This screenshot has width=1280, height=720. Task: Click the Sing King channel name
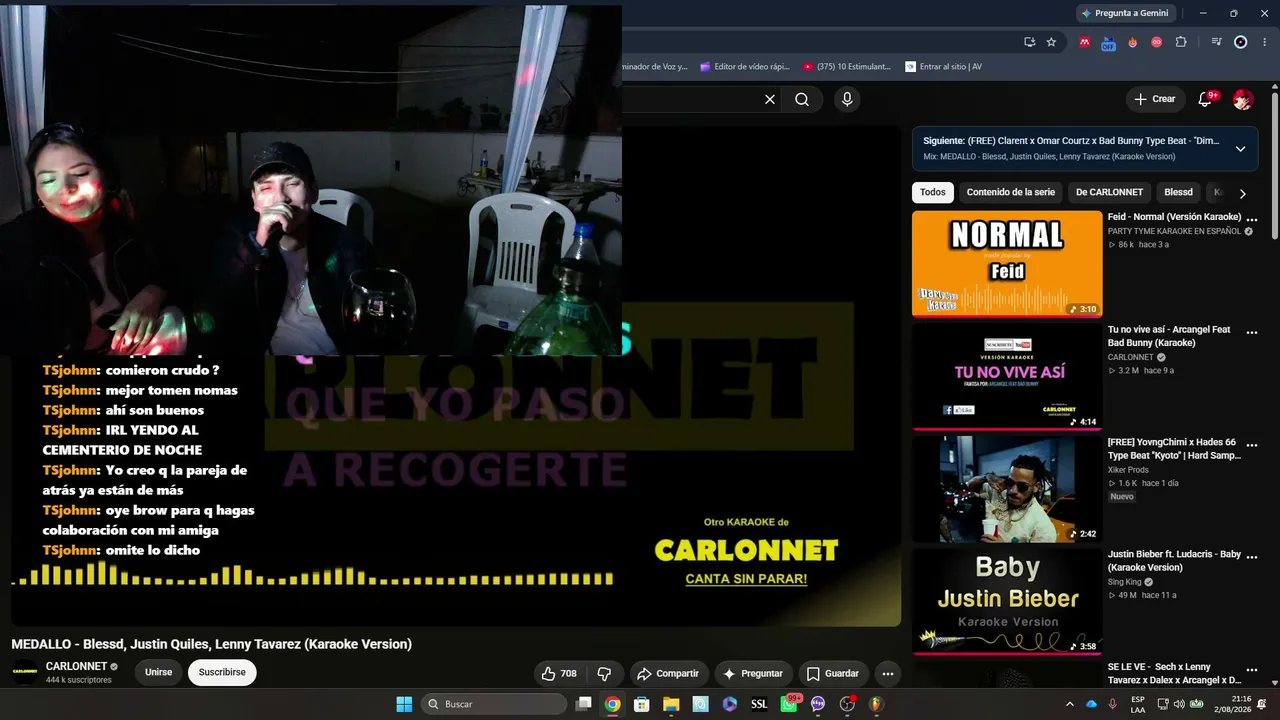[1126, 582]
